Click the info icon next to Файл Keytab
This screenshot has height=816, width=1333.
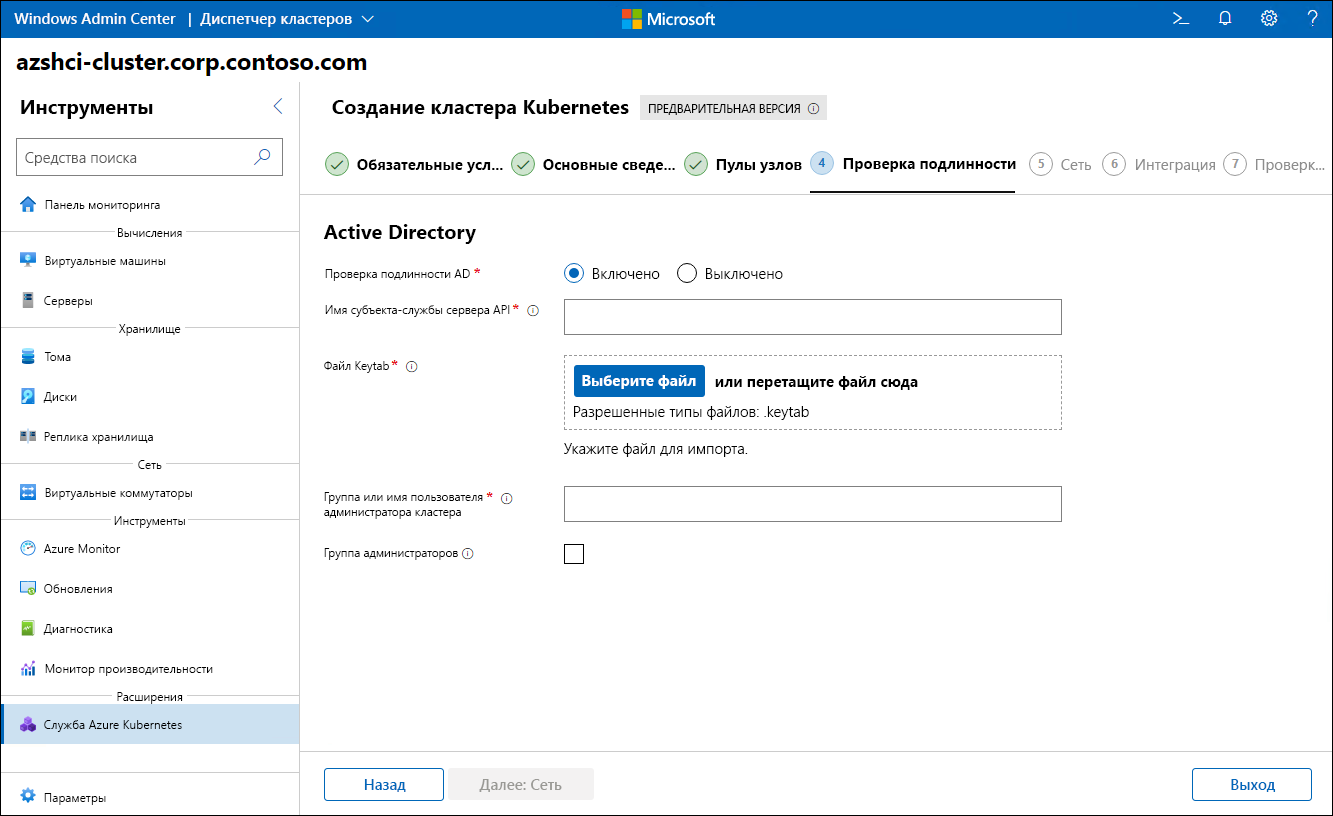411,367
